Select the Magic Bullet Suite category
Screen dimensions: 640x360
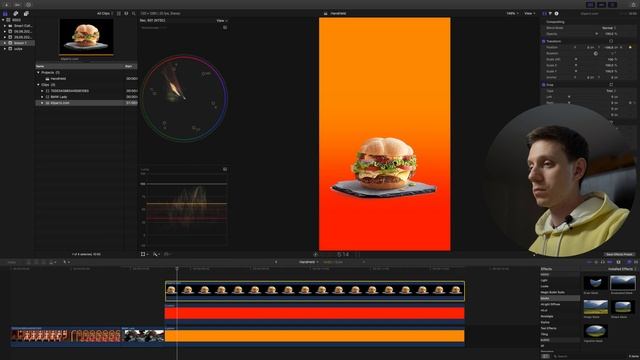coord(553,292)
